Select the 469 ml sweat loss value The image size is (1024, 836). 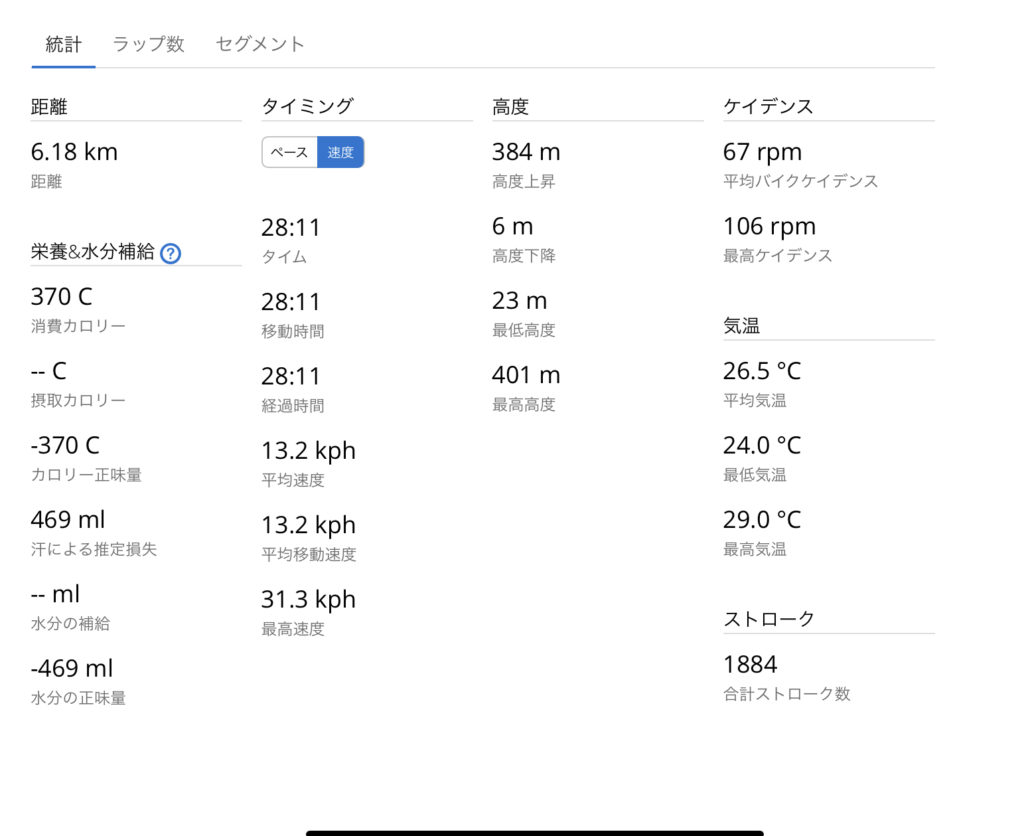(x=68, y=520)
